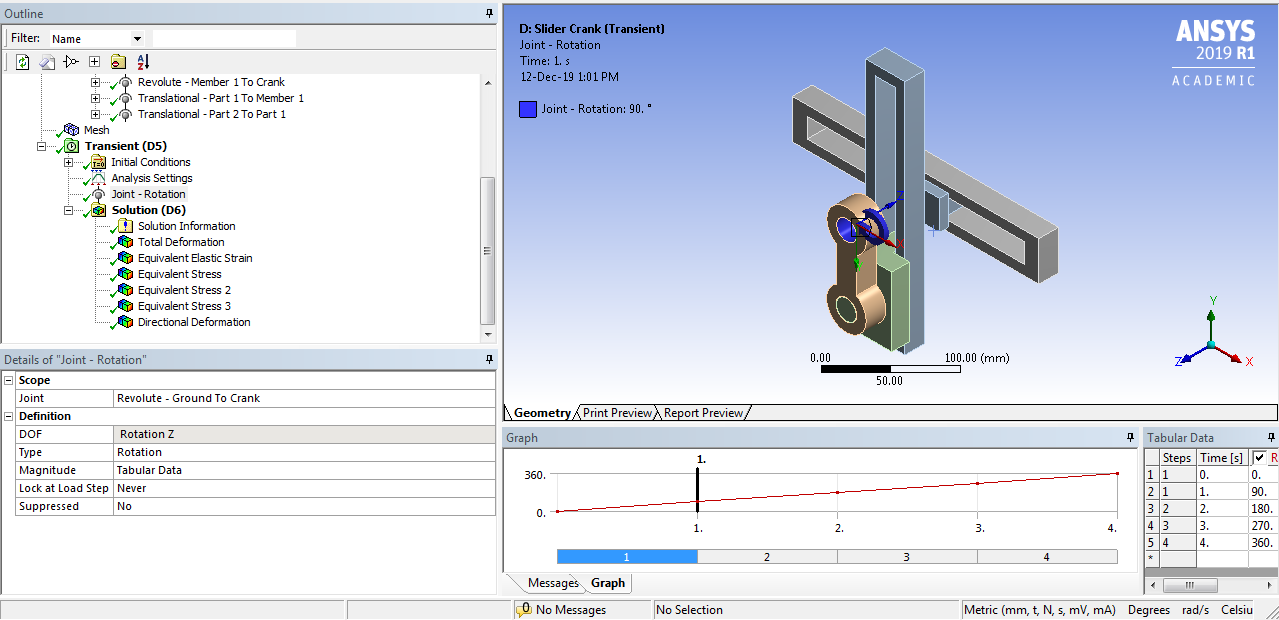Click the No Messages status bar icon

(524, 608)
